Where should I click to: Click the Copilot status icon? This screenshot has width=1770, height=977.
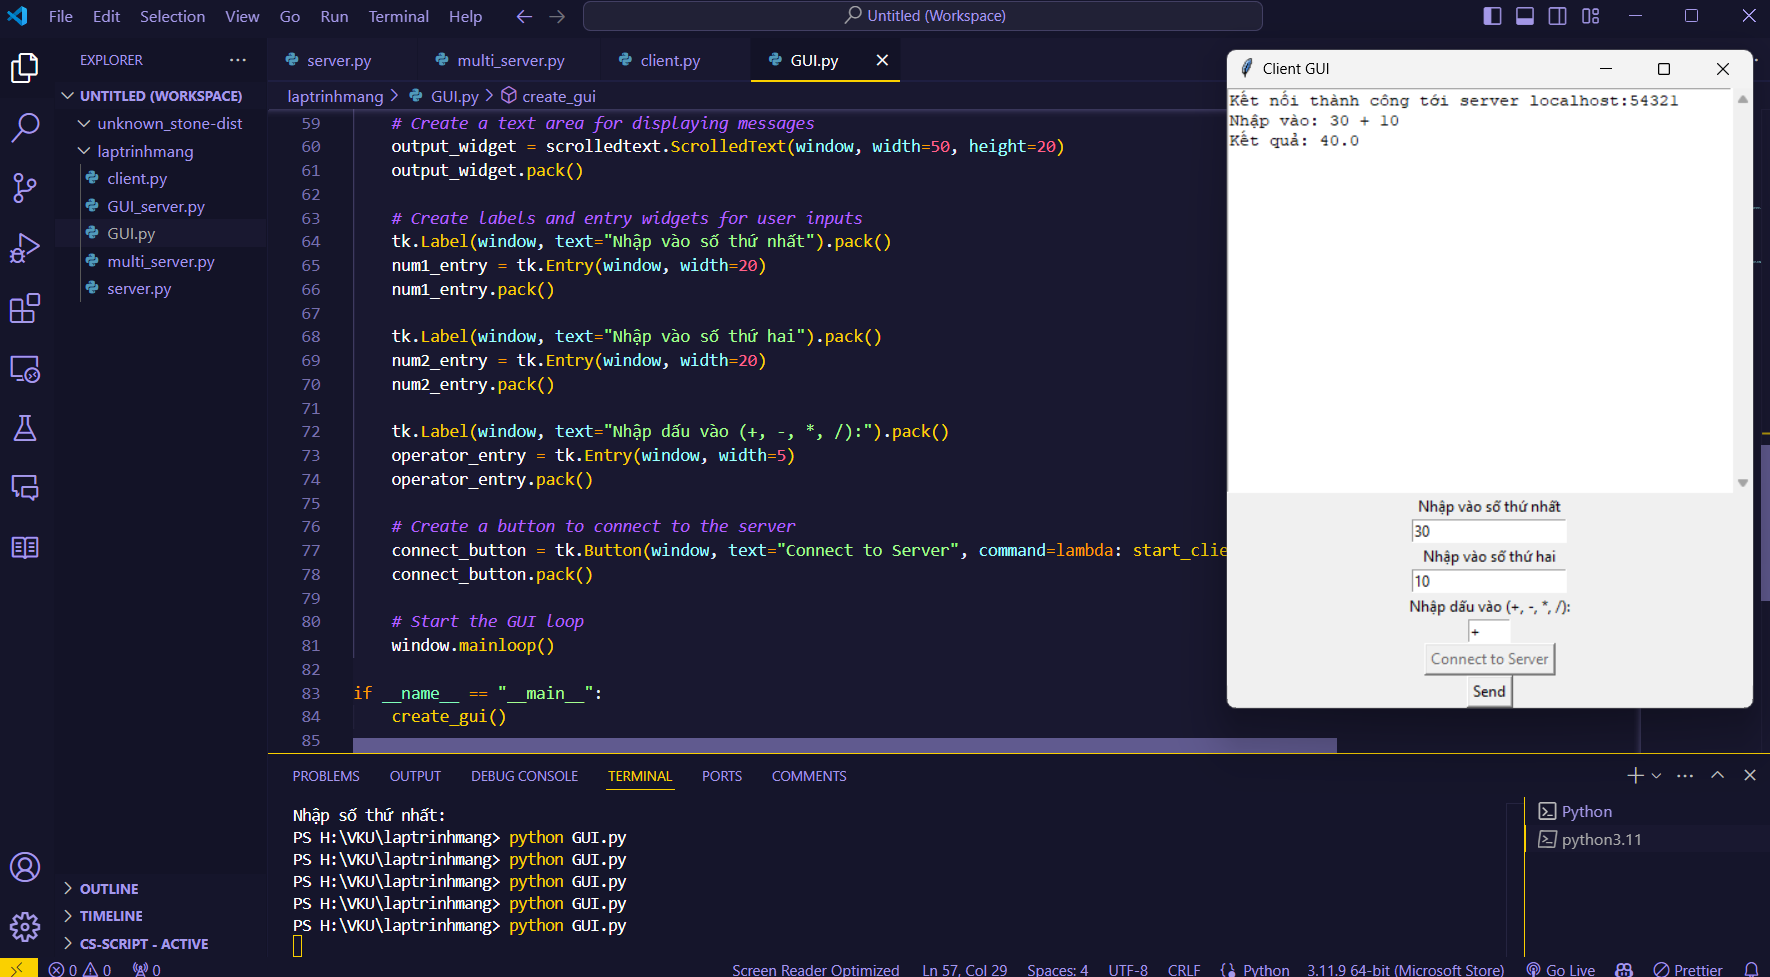1624,969
